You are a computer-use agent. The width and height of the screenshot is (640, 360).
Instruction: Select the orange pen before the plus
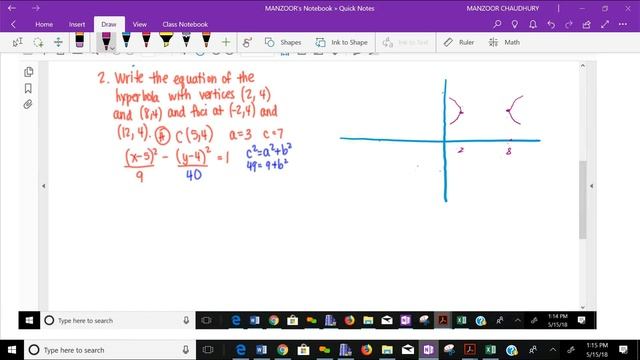pos(206,40)
